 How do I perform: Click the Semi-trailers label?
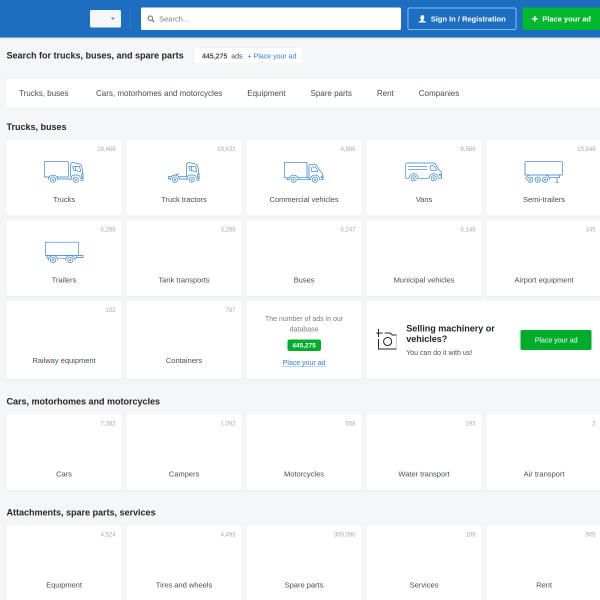click(x=544, y=199)
